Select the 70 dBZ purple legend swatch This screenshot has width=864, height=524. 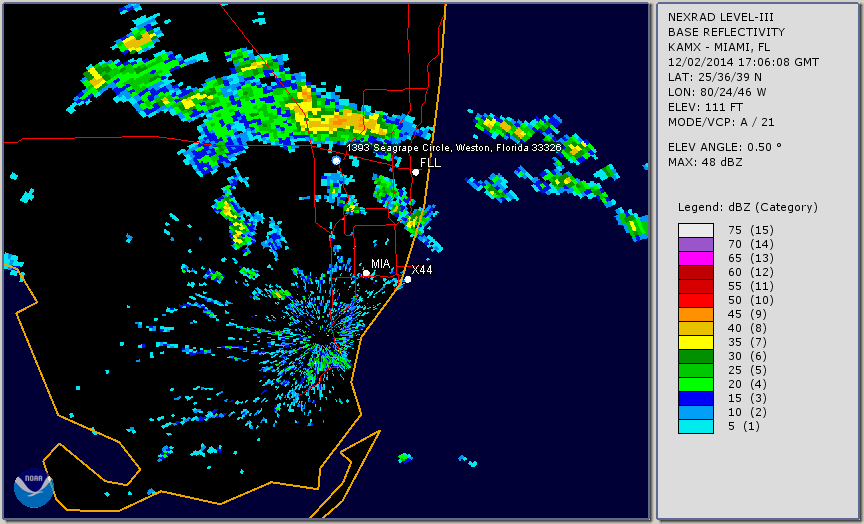pyautogui.click(x=695, y=244)
